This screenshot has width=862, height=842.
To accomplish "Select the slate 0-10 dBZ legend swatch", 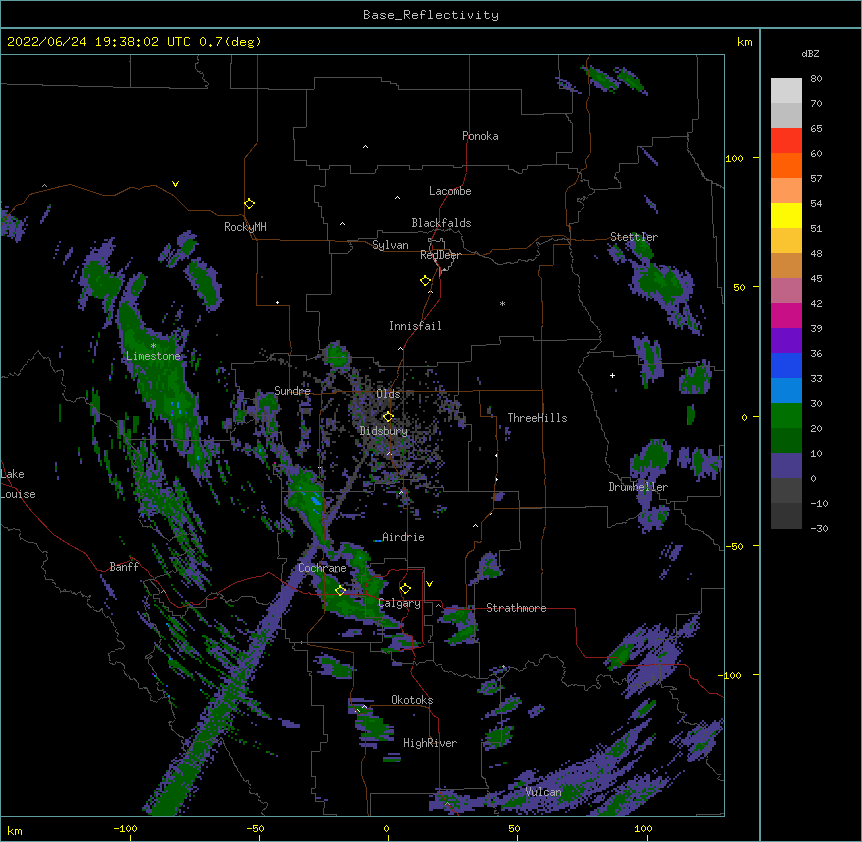I will click(x=786, y=466).
